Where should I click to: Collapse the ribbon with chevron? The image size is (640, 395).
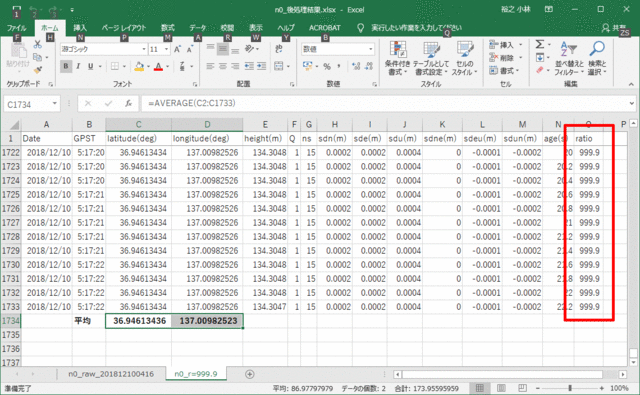click(x=631, y=84)
